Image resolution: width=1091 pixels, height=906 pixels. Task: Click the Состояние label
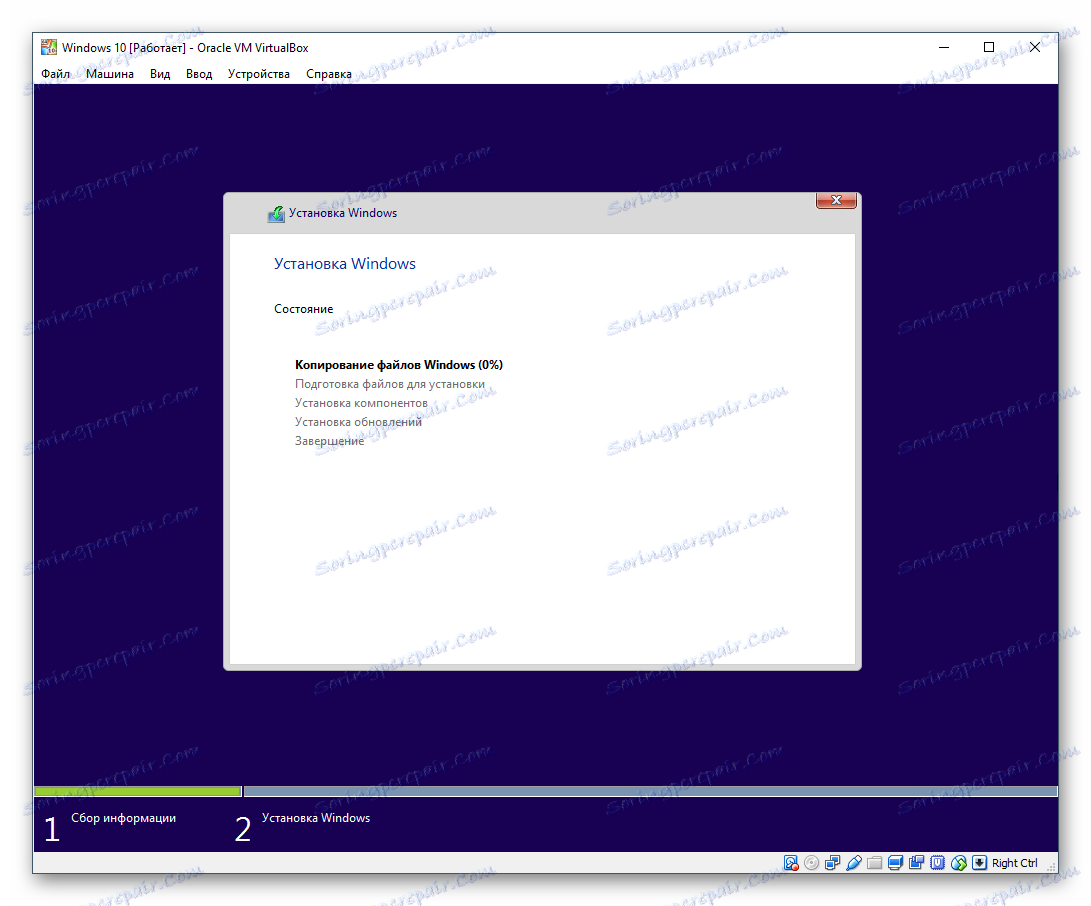(303, 309)
